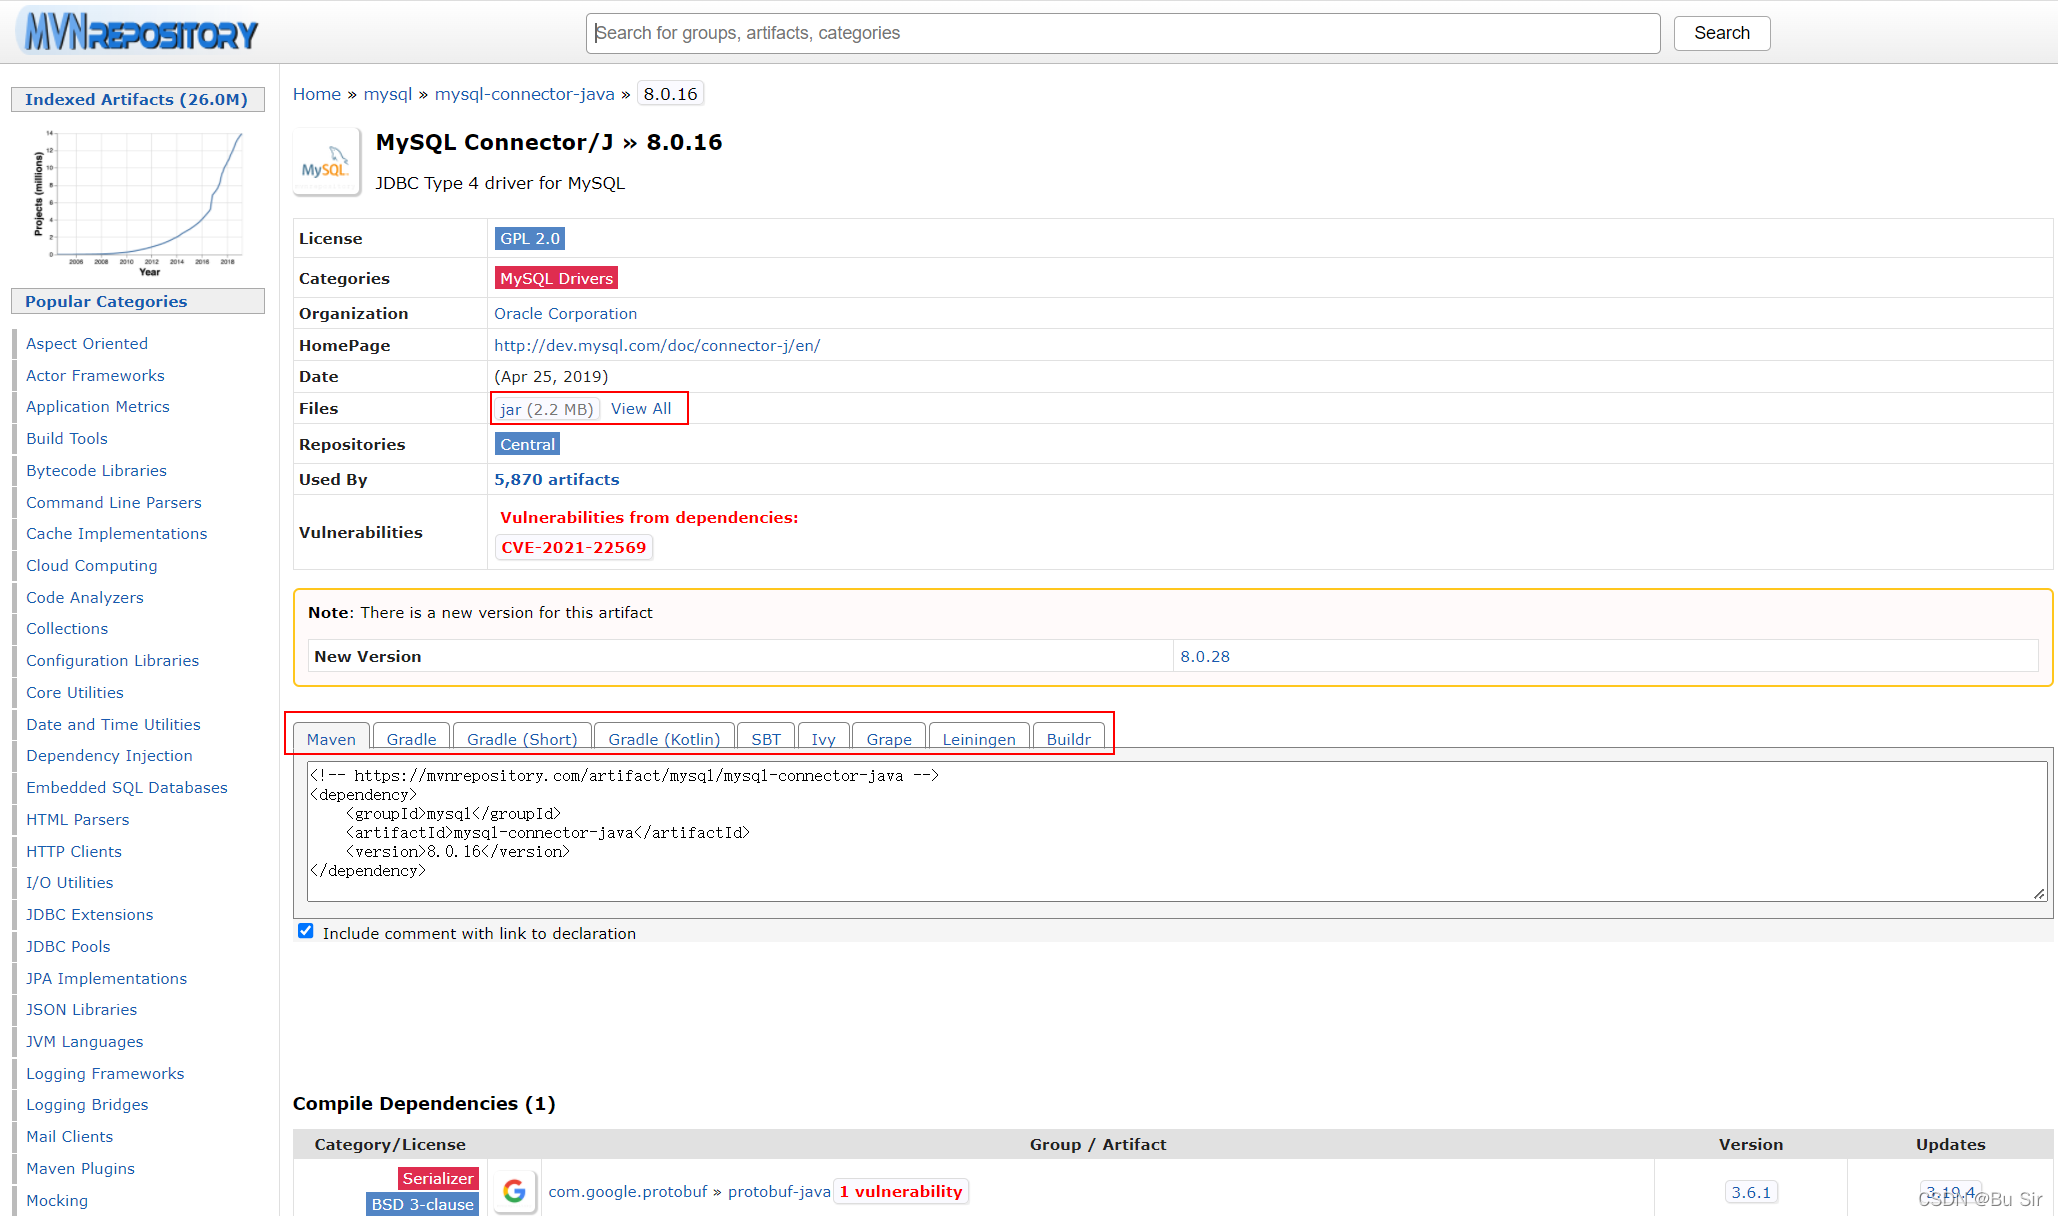Viewport: 2058px width, 1216px height.
Task: Click the Google protobuf Serializer badge icon
Action: pos(436,1177)
